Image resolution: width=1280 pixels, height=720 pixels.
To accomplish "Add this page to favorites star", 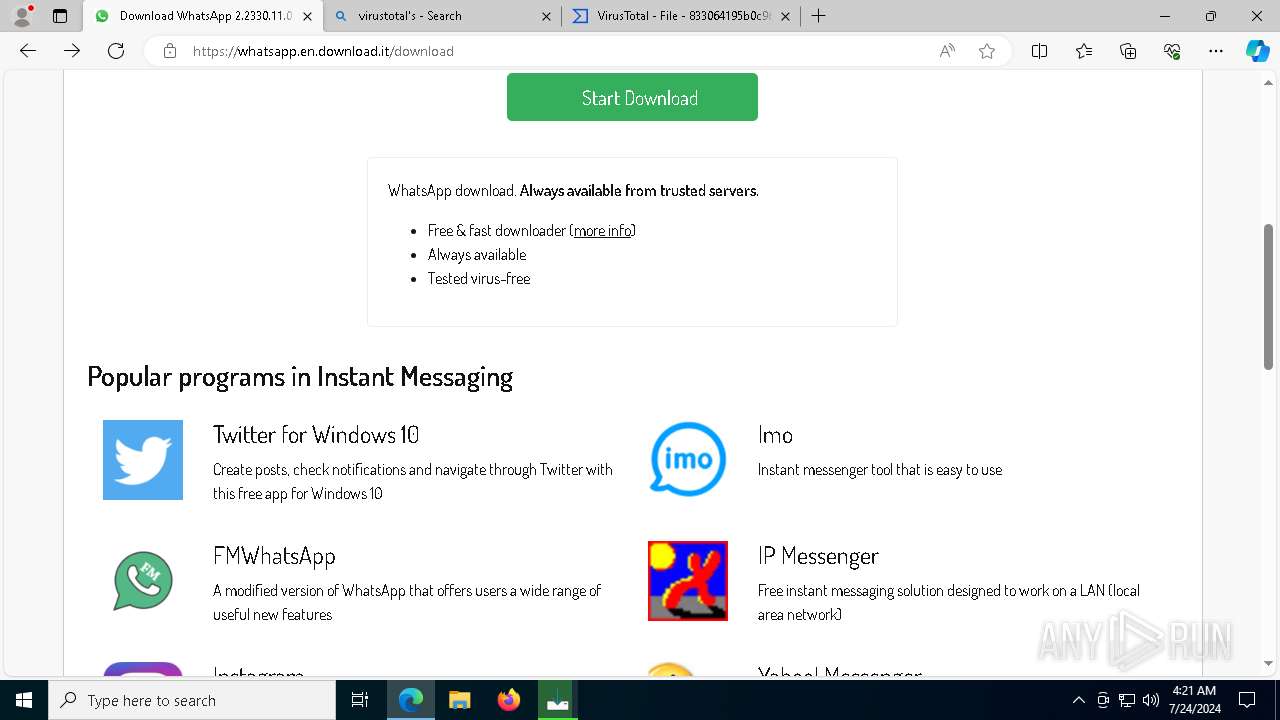I will 987,51.
